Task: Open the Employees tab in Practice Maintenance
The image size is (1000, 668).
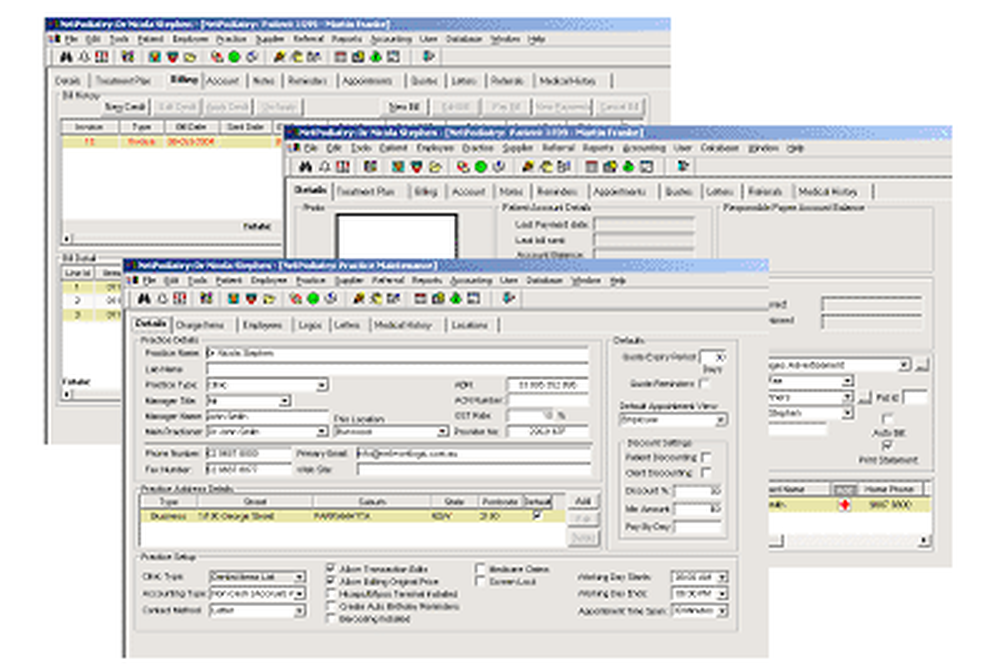Action: click(x=262, y=325)
